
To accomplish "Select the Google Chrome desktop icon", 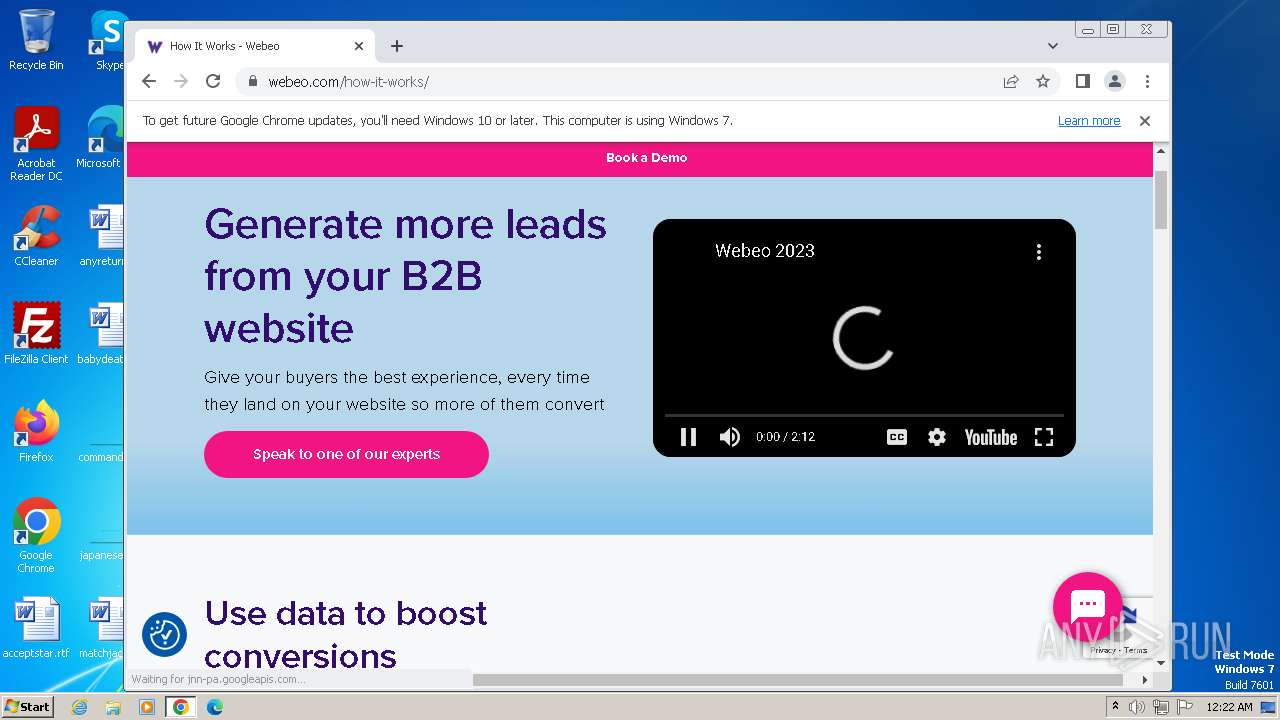I will point(36,536).
